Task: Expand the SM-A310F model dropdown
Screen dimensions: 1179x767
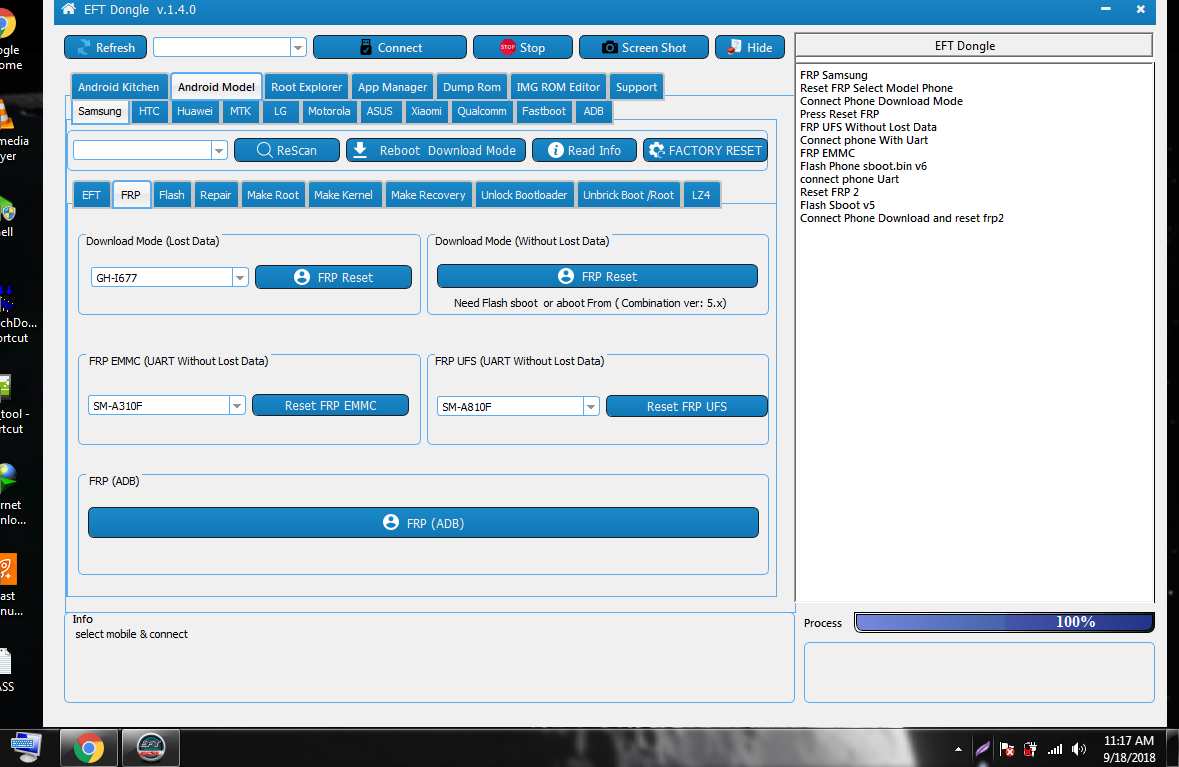Action: [x=237, y=405]
